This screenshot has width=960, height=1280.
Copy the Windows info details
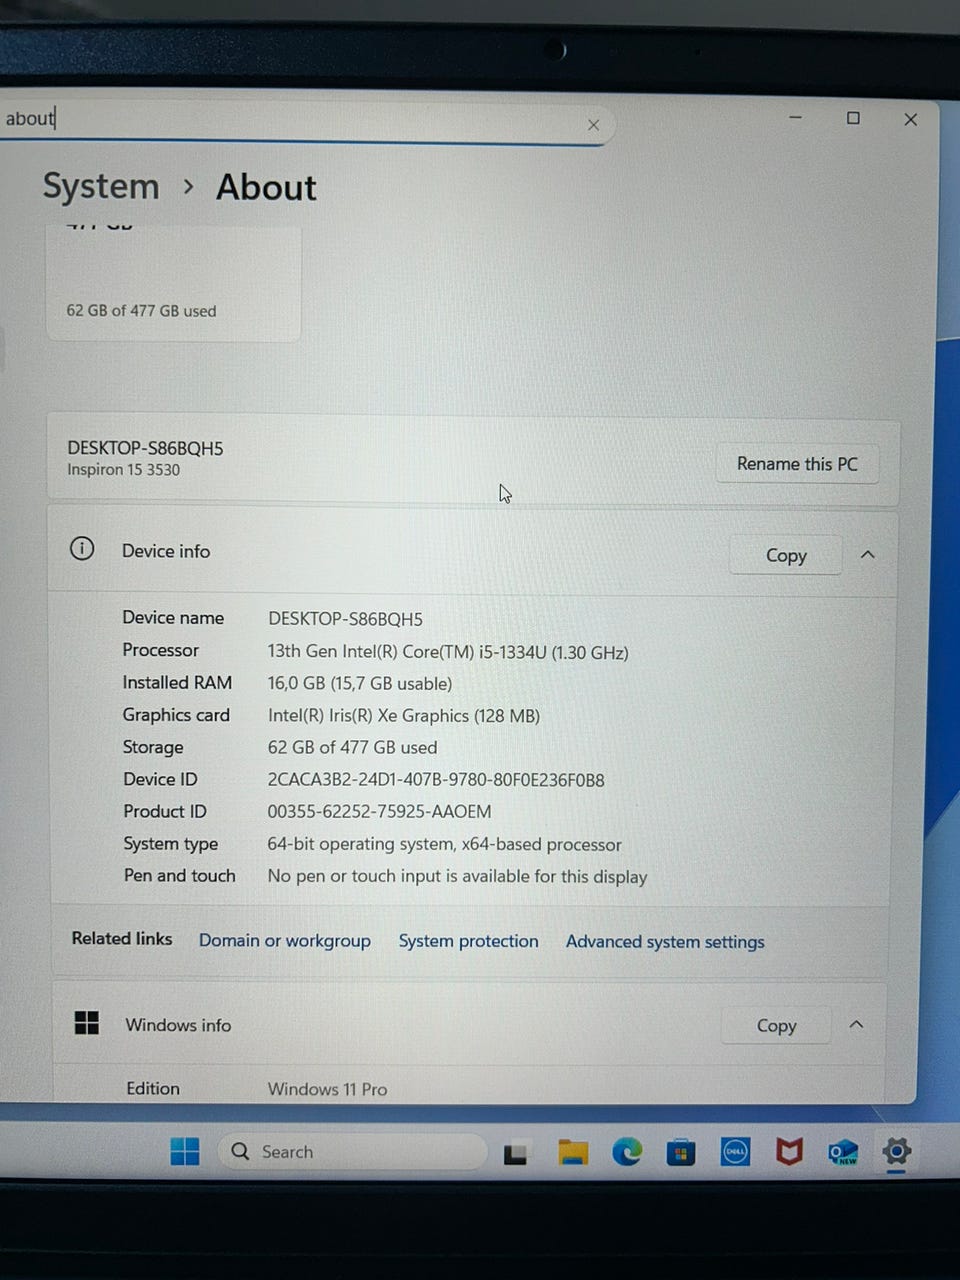point(776,1025)
